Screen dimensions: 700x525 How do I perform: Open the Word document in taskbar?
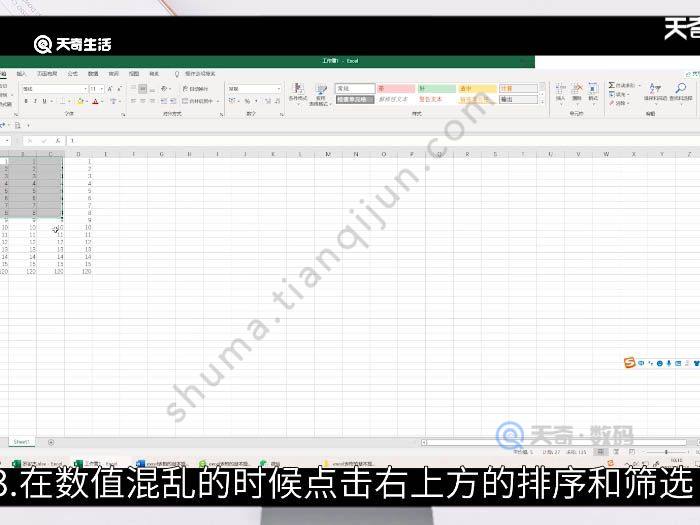pos(161,463)
